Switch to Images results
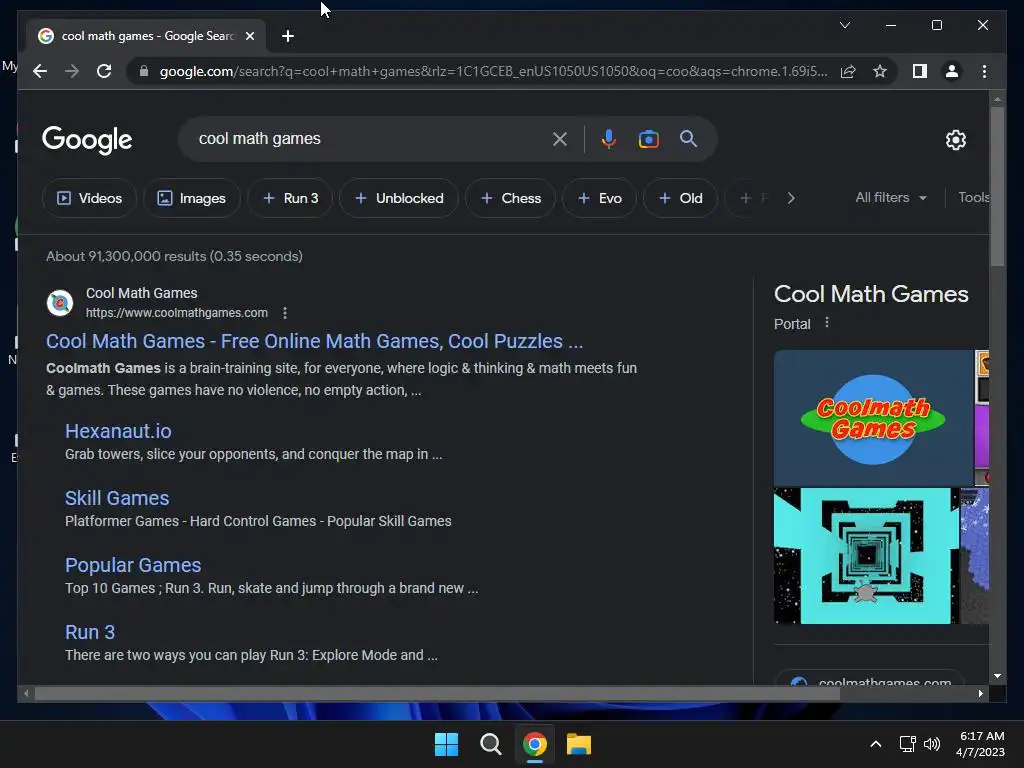This screenshot has width=1024, height=768. click(191, 198)
